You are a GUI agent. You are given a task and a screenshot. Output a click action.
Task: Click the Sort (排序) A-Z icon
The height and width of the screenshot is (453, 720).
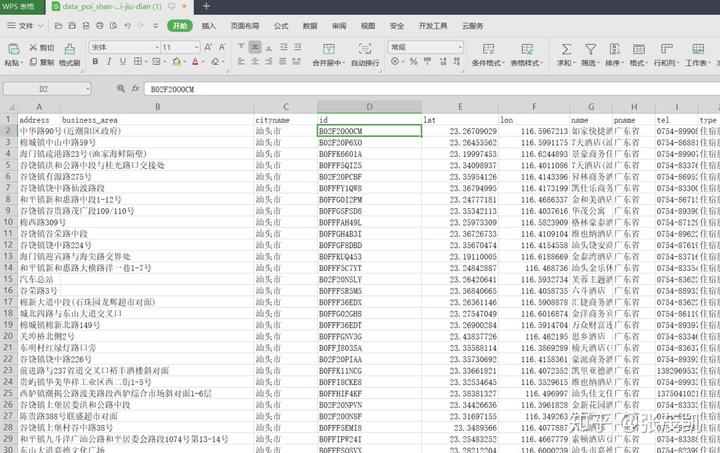click(x=615, y=49)
